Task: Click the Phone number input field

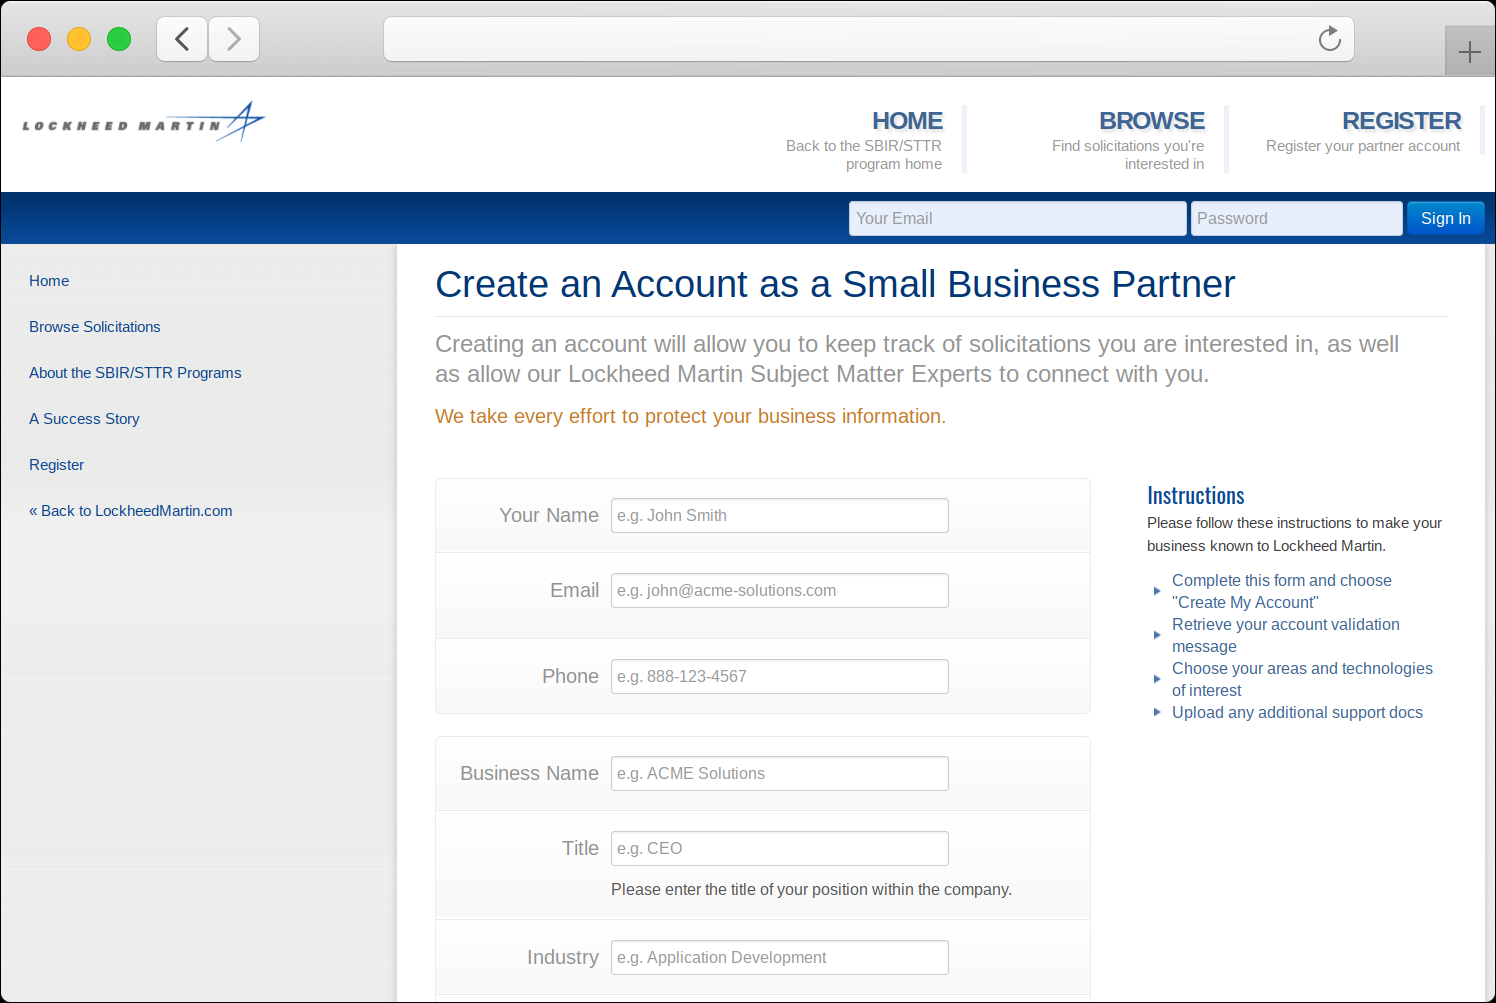Action: [779, 676]
